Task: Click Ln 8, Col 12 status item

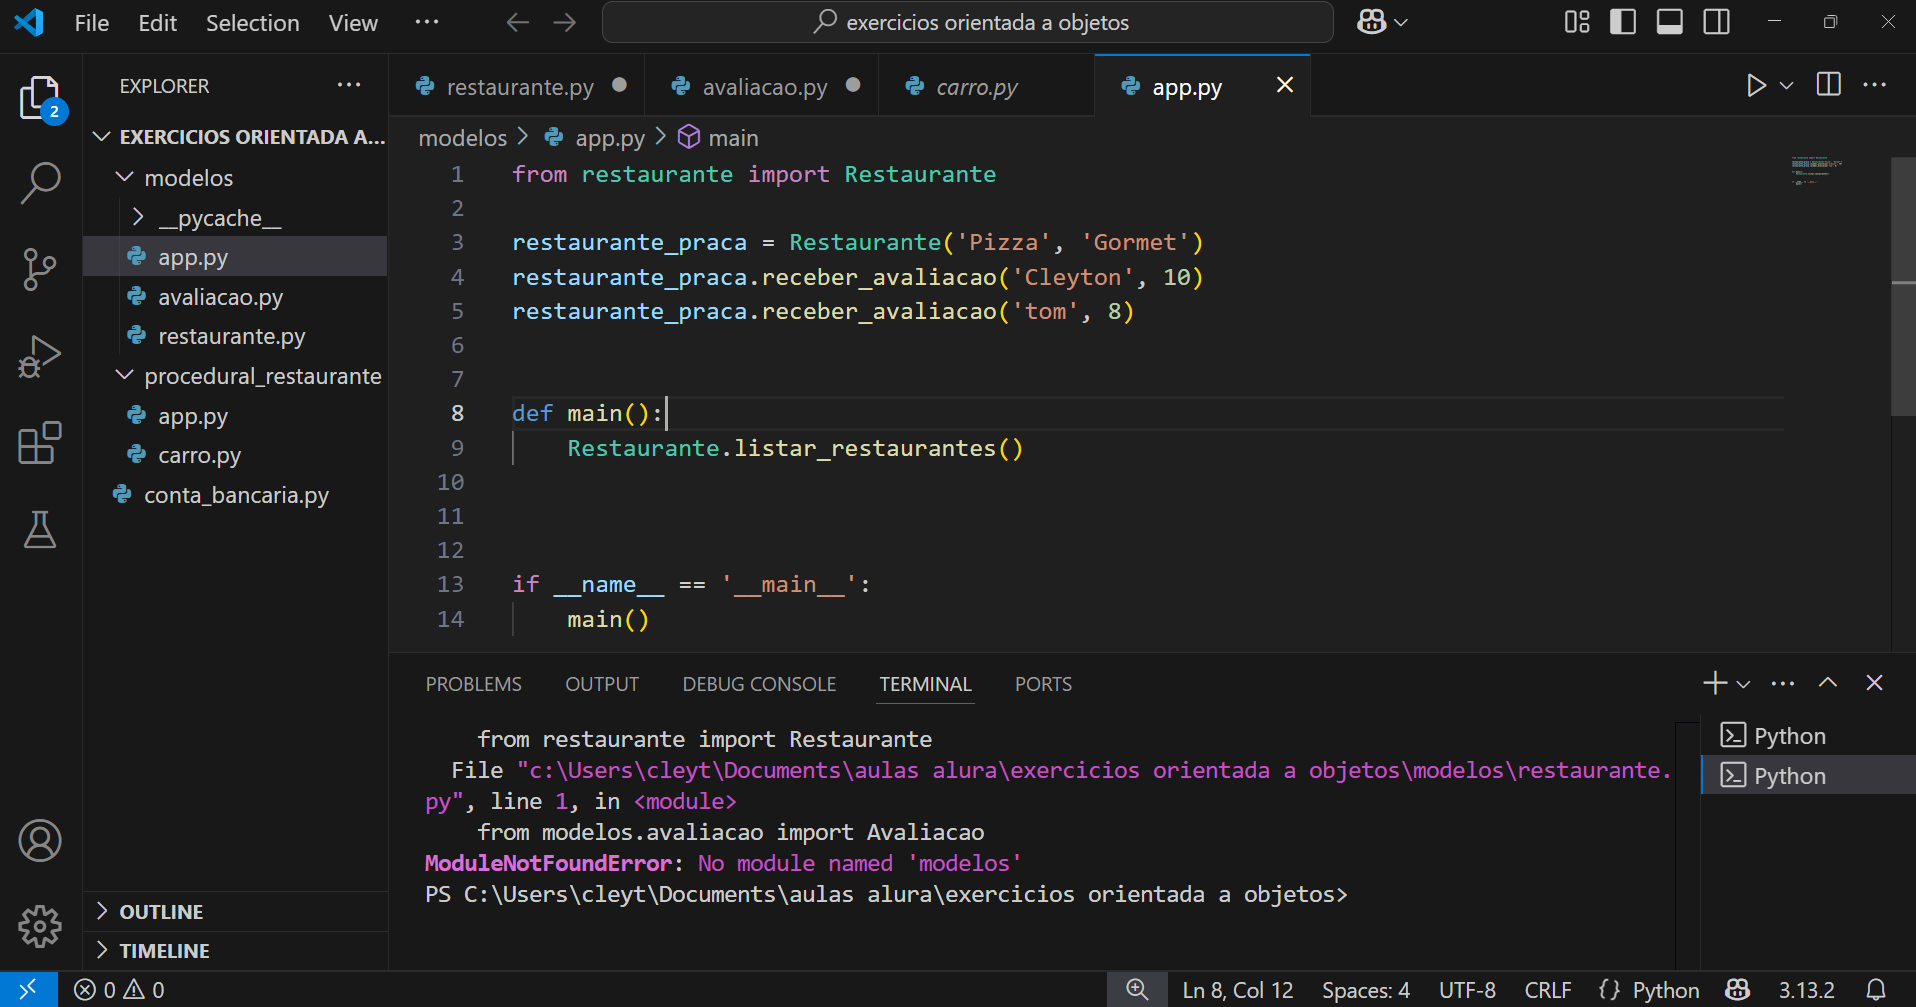Action: (1238, 990)
